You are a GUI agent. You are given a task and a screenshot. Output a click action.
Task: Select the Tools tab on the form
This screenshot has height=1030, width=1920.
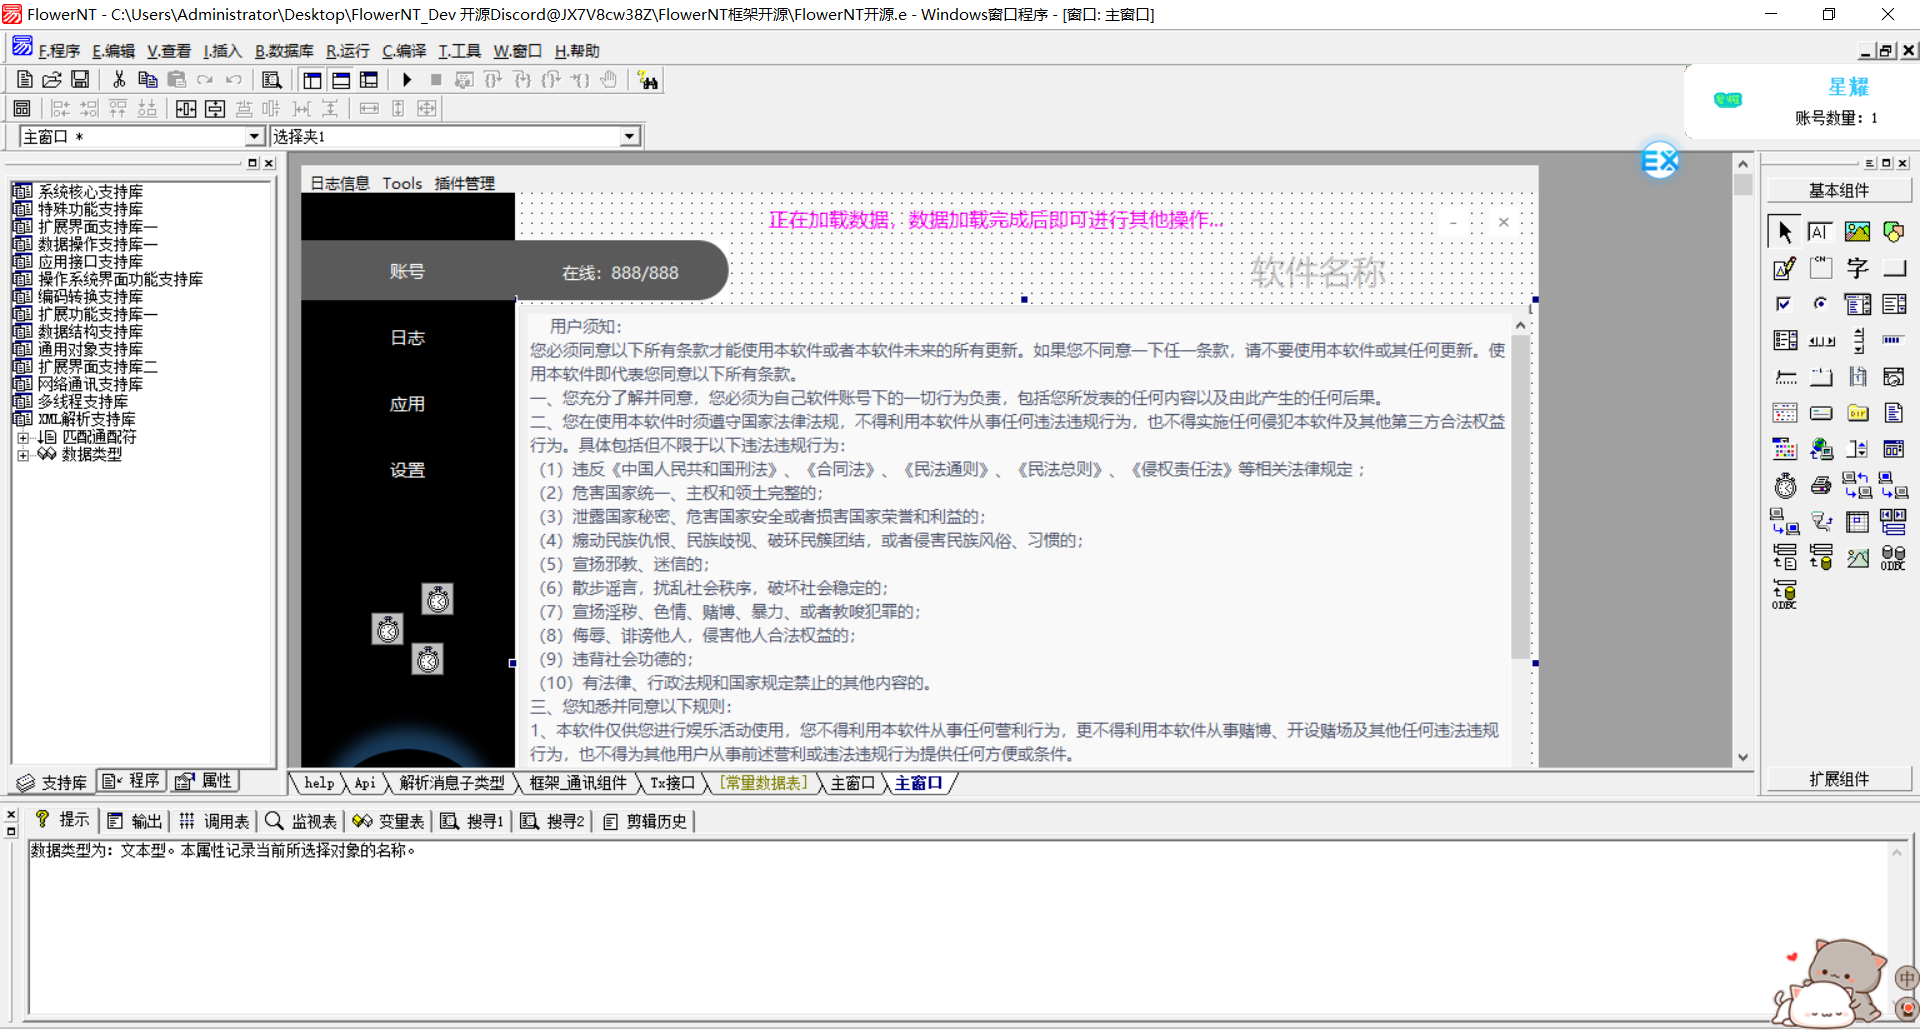pyautogui.click(x=402, y=183)
